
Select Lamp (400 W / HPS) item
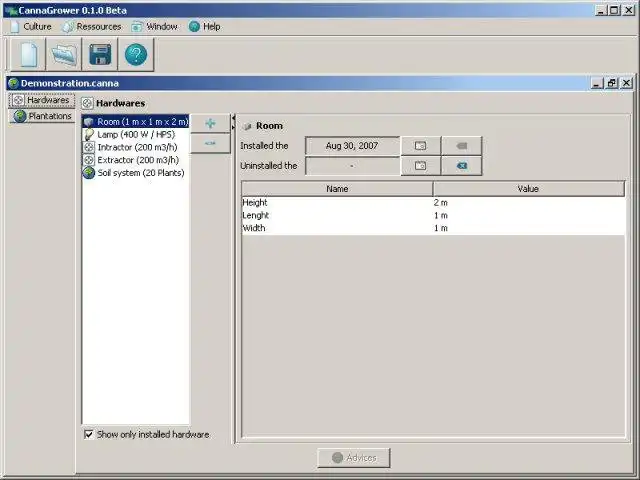(x=136, y=134)
